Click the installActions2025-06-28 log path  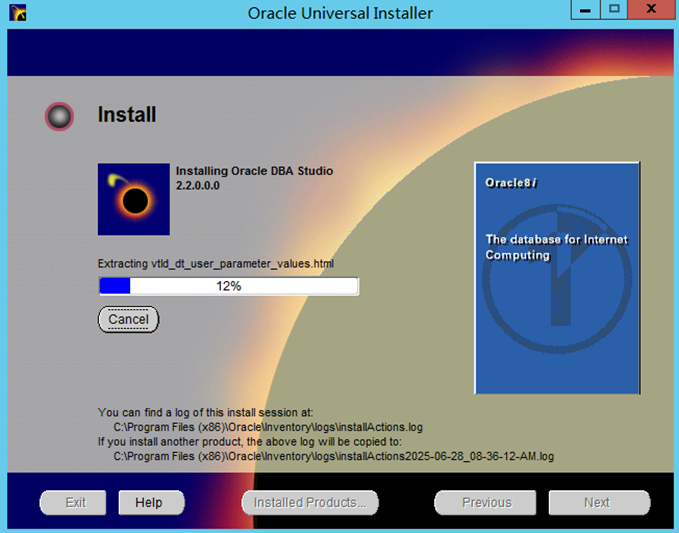(x=333, y=456)
